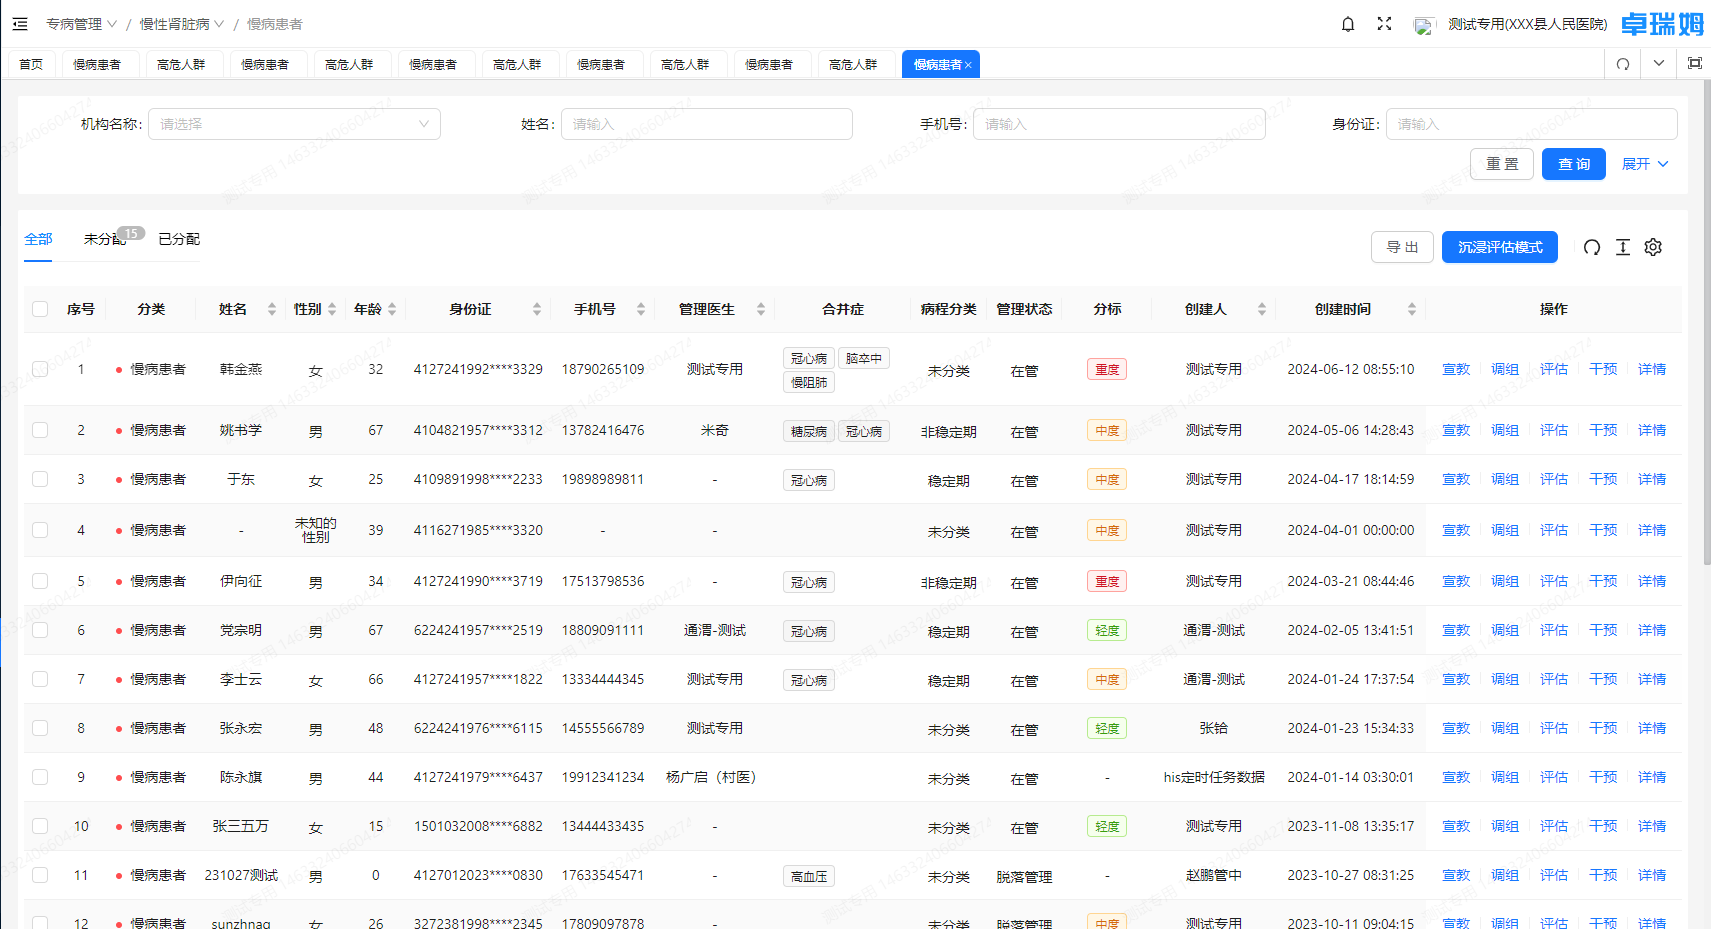Switch to the last 高危人群 tab
The height and width of the screenshot is (929, 1711).
(853, 64)
